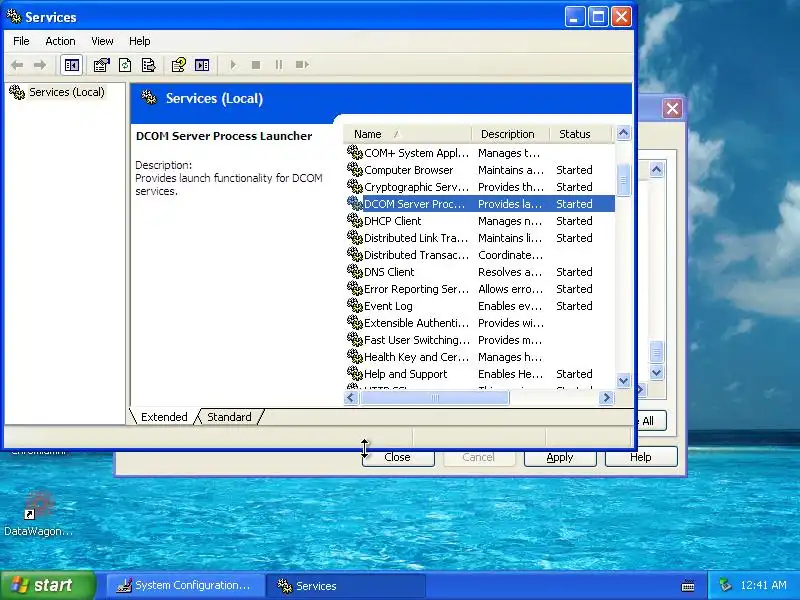Click the 12:41 AM system clock

point(763,585)
